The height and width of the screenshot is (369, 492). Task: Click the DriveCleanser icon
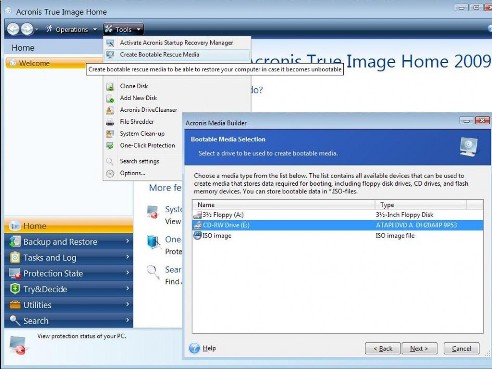tap(110, 110)
